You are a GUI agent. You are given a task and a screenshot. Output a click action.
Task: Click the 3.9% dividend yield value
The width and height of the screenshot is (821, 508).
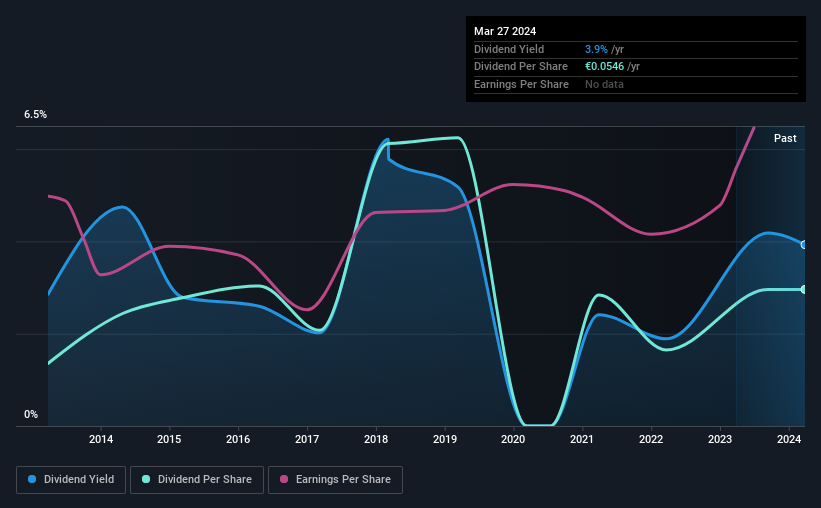(x=596, y=49)
